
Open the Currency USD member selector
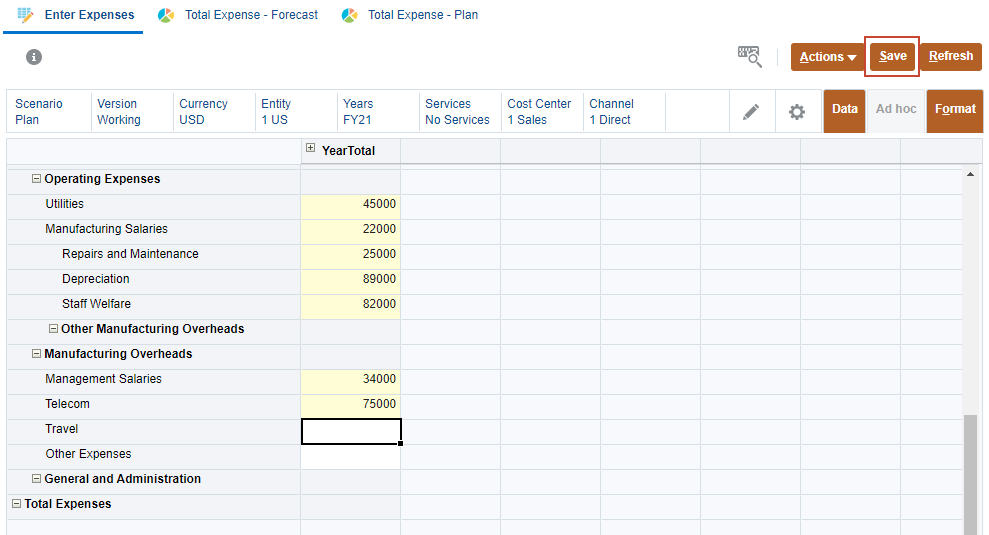tap(214, 112)
